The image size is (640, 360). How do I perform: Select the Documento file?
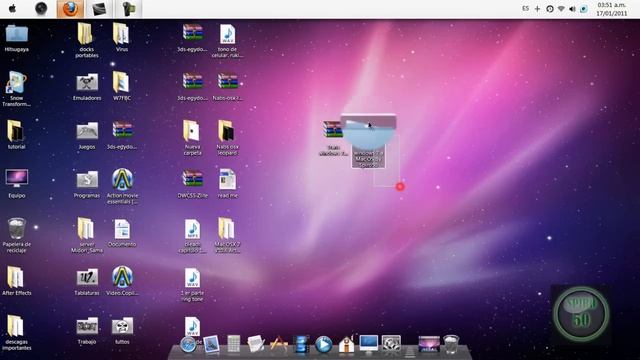point(122,233)
